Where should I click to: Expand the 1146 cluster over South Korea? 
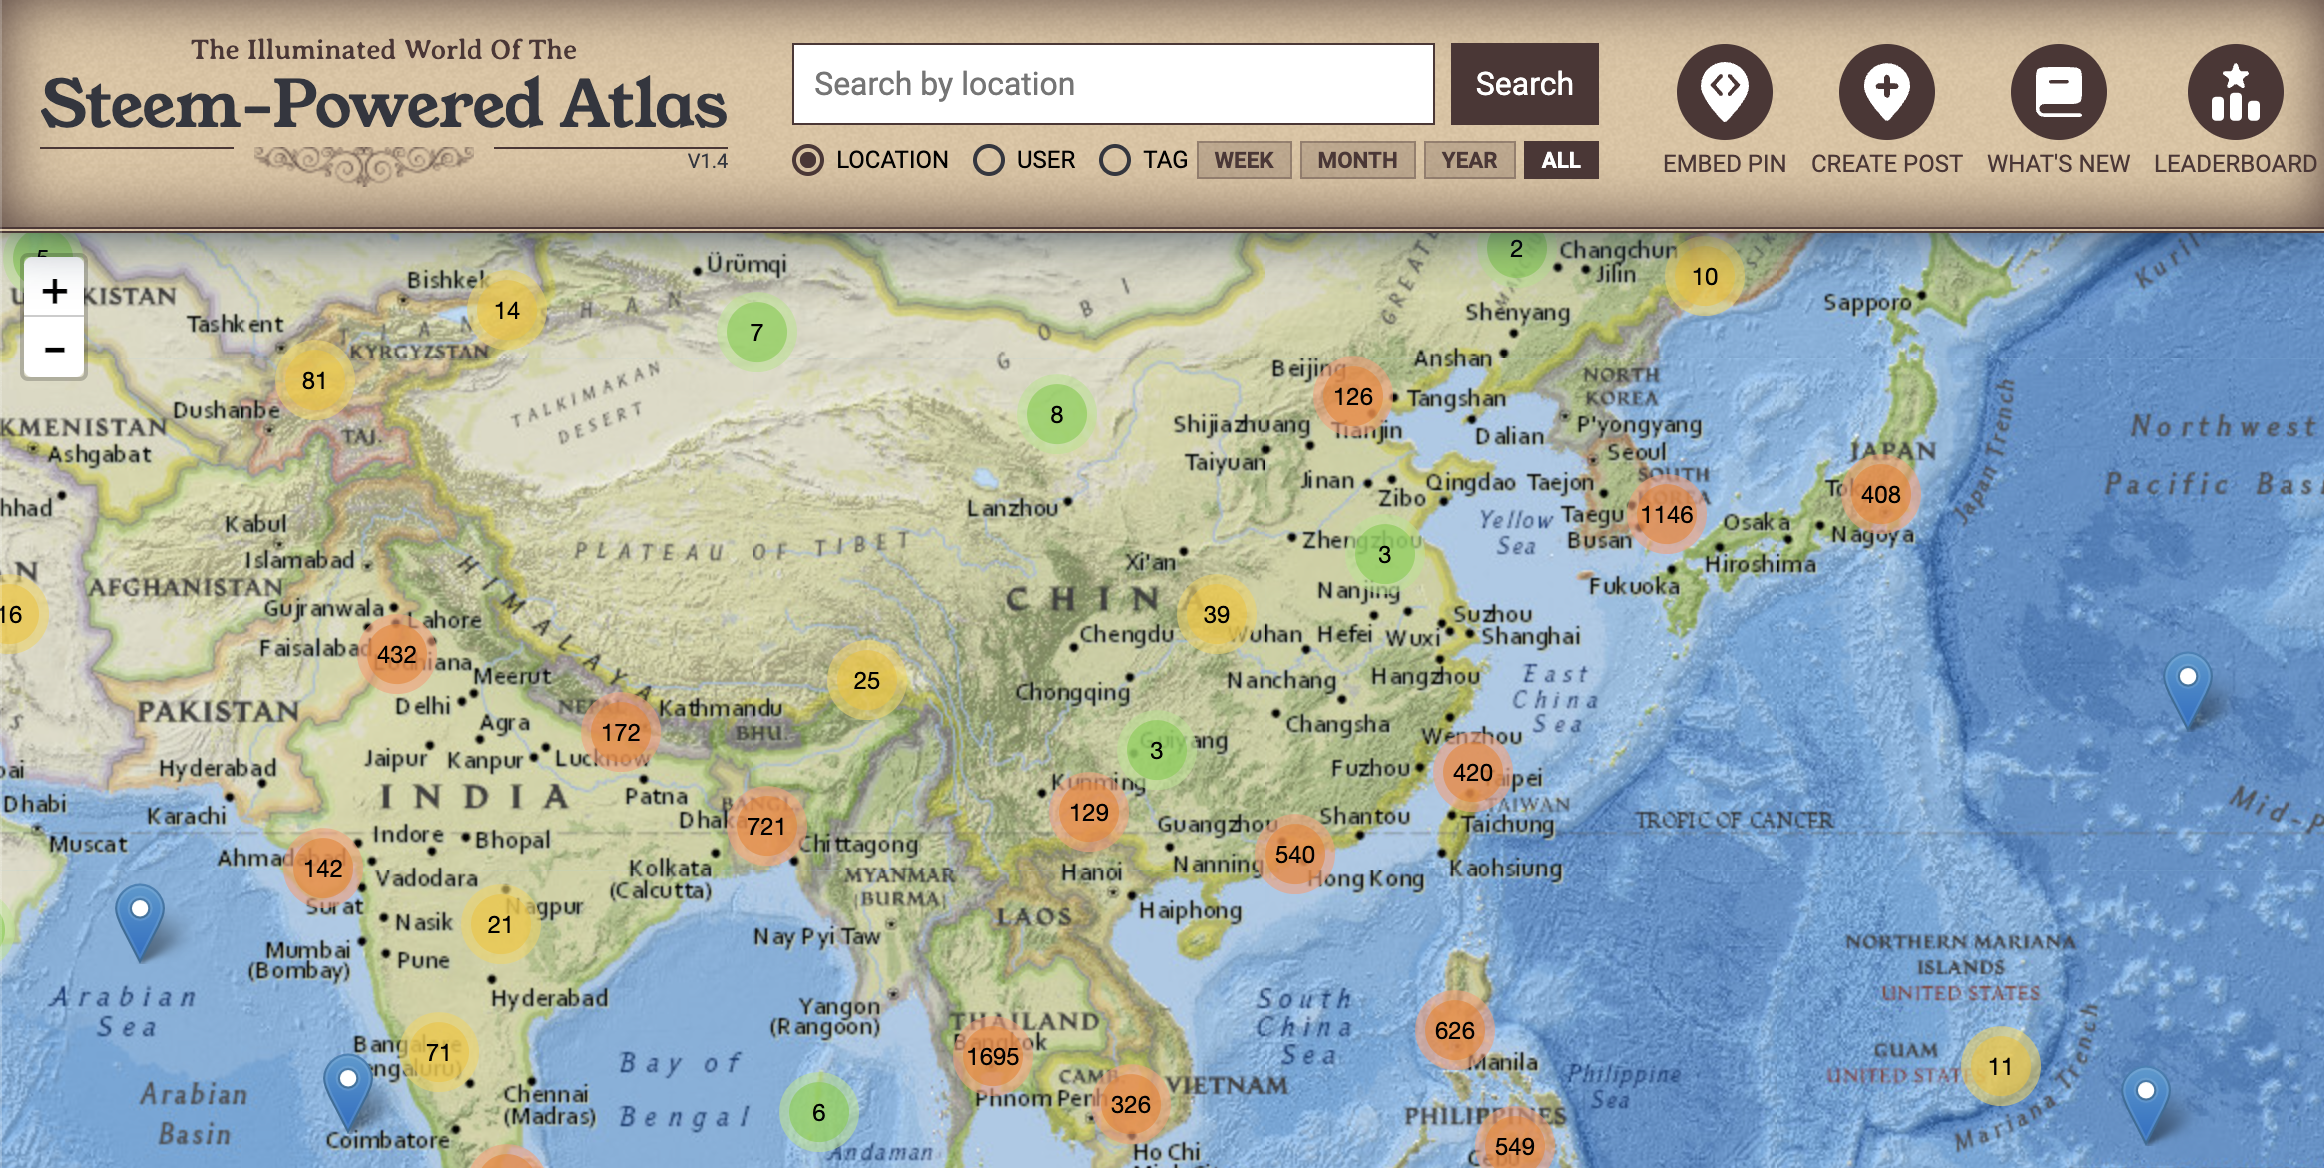click(1666, 514)
